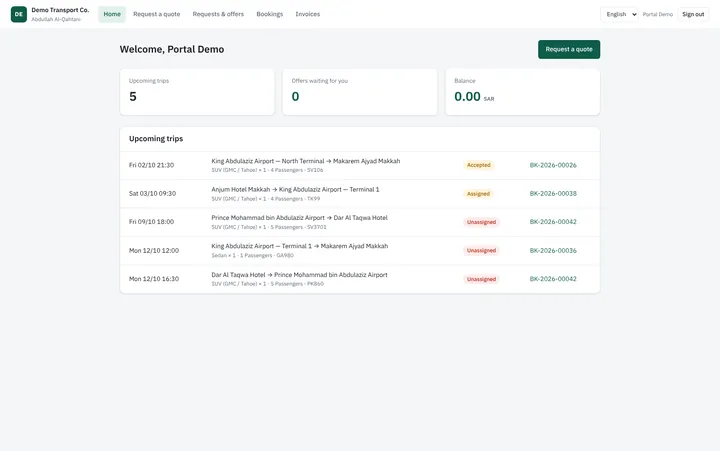Click Abdullah Al-Qahtani under the company name
Image resolution: width=720 pixels, height=451 pixels.
click(56, 19)
